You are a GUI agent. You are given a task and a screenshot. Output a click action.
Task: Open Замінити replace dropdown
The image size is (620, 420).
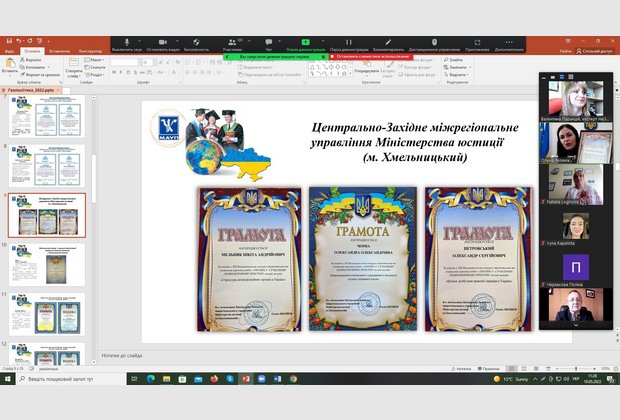pyautogui.click(x=457, y=67)
